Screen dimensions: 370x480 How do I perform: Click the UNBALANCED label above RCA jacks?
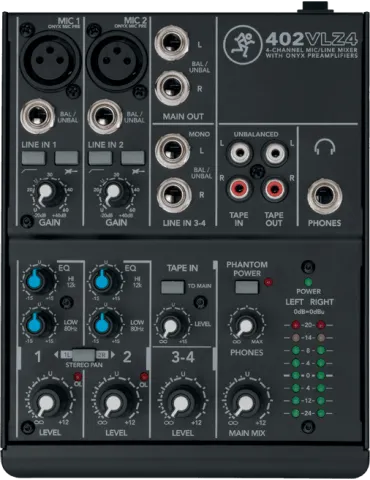pos(256,134)
